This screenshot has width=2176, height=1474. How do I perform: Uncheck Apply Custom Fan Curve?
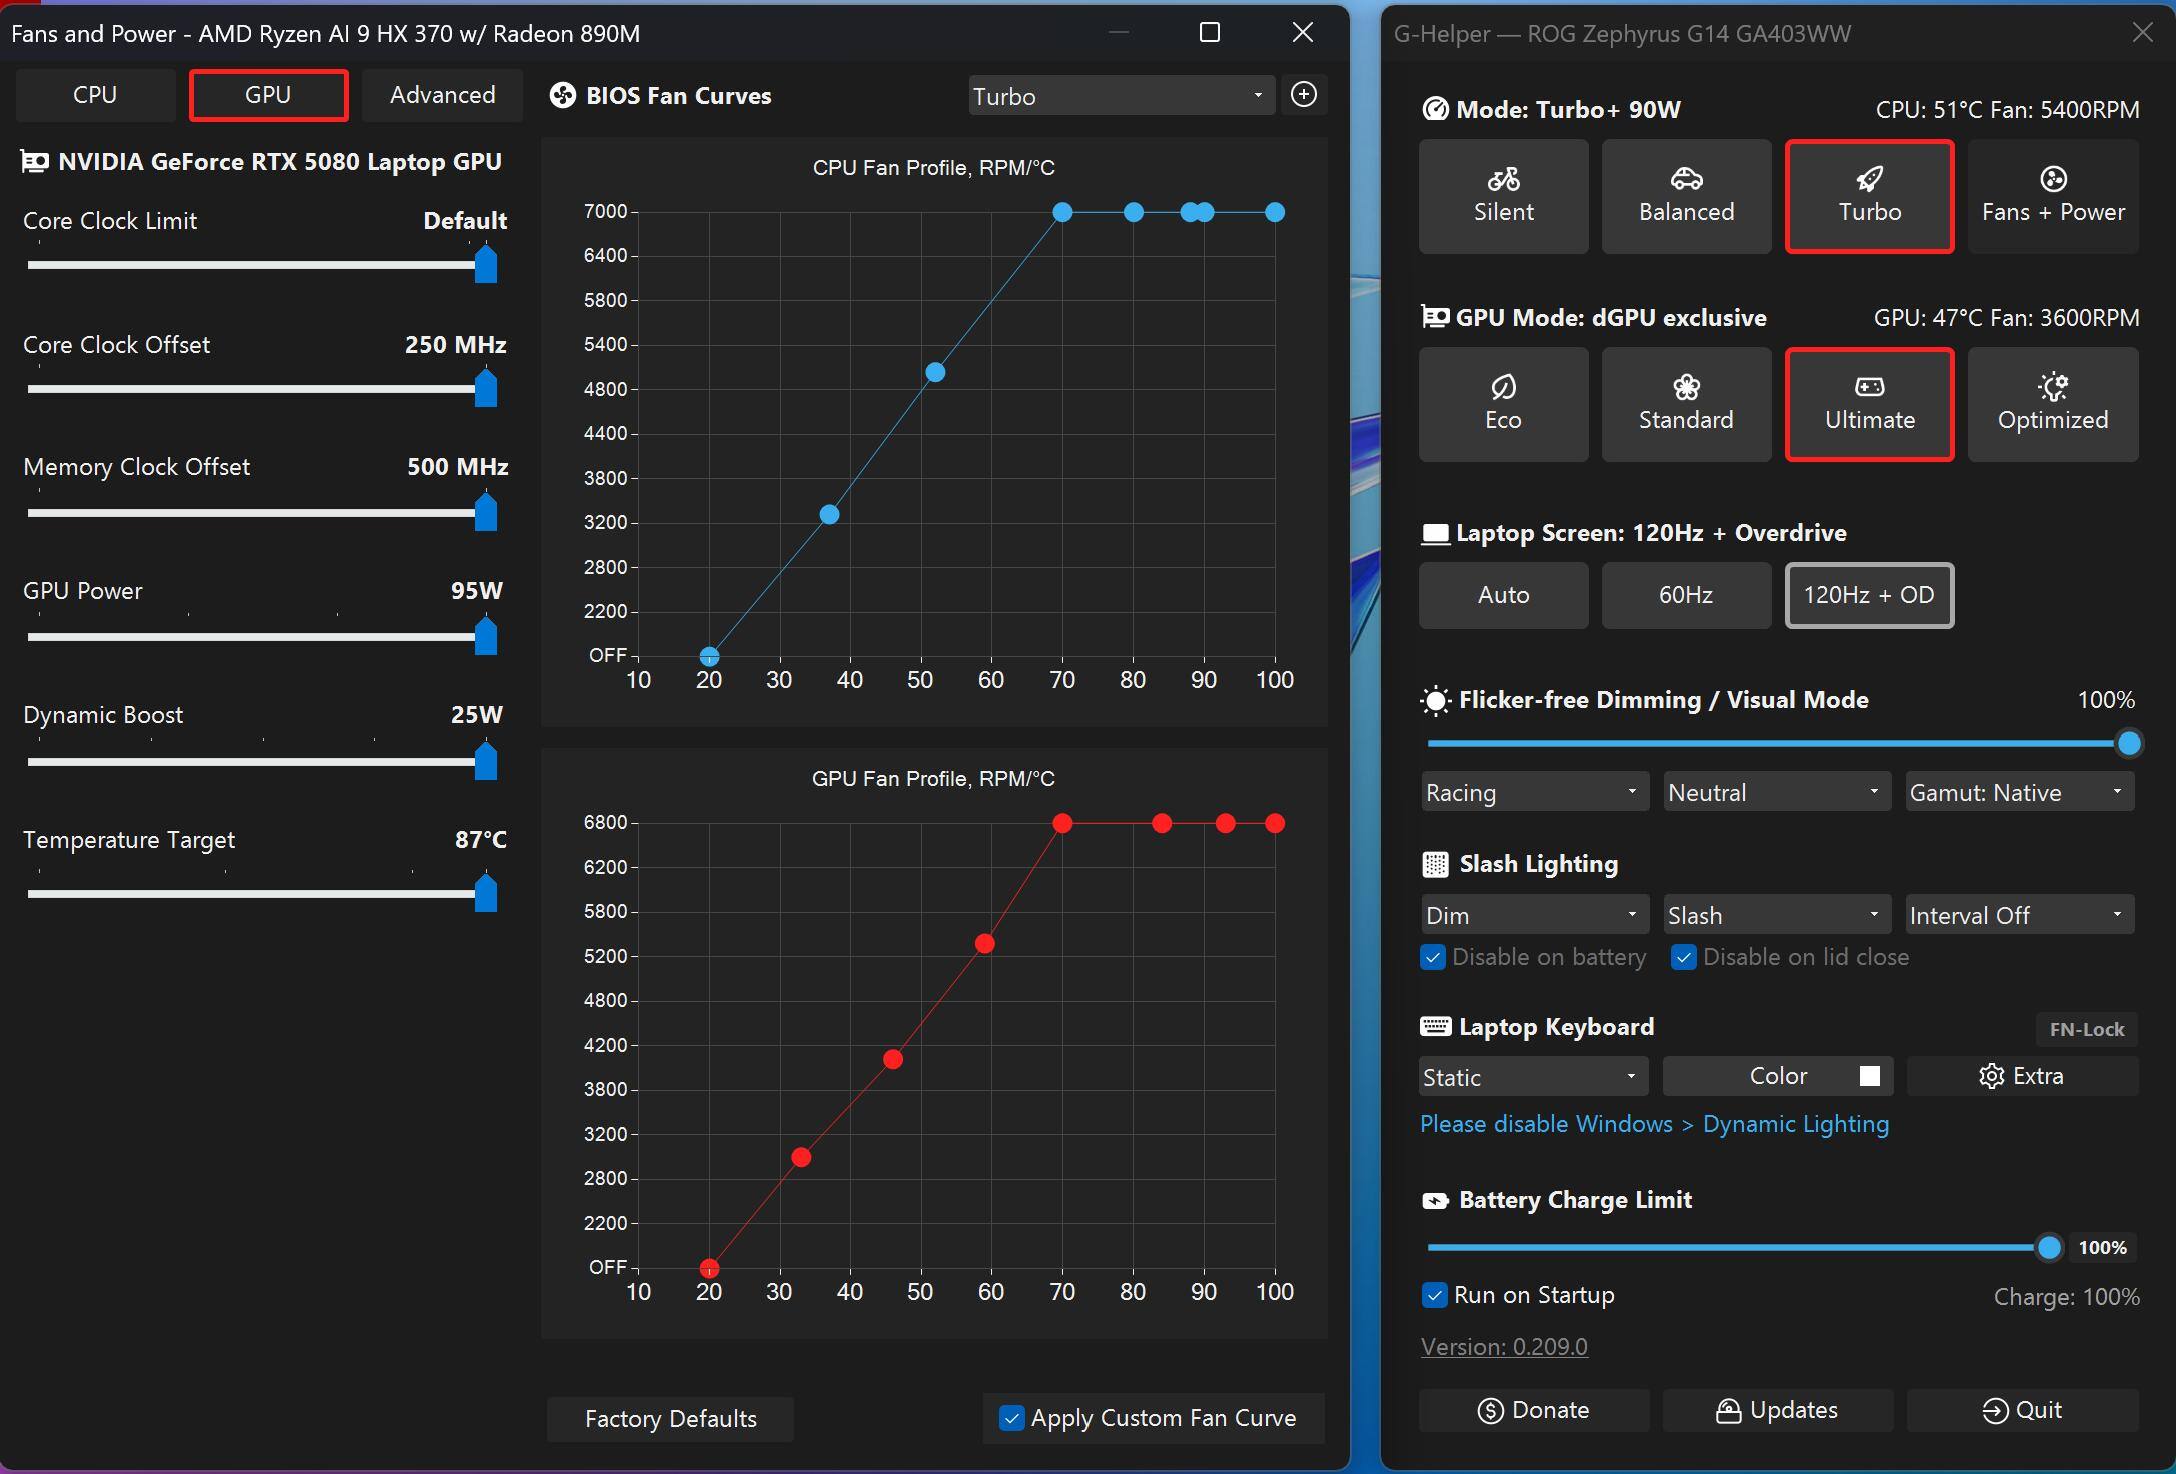[1012, 1418]
